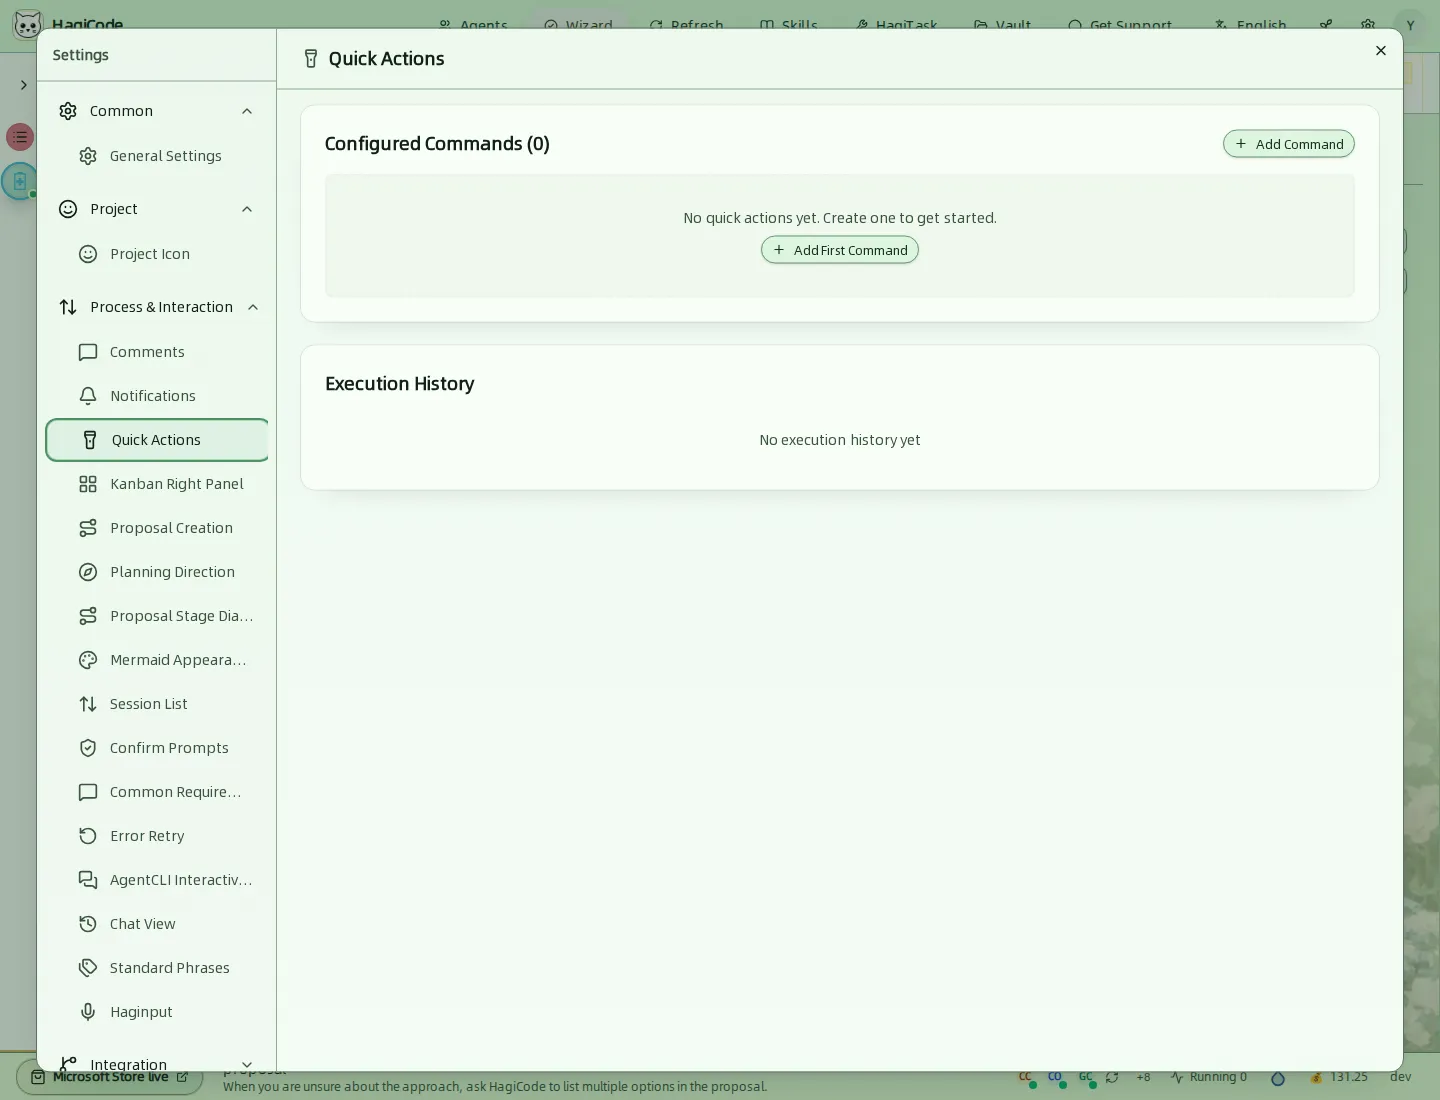Click the smiley icon beside Project Icon

tap(88, 254)
